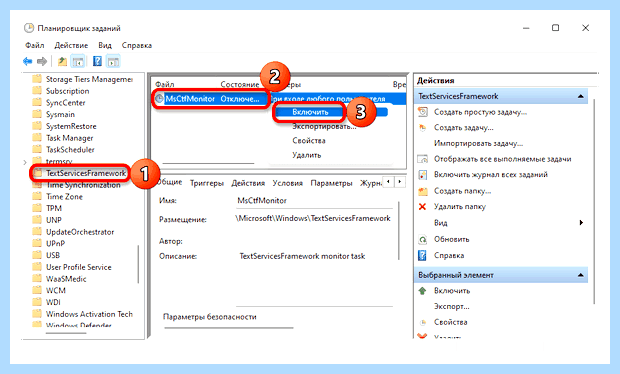The width and height of the screenshot is (620, 374).
Task: Click the Включить журнал всех заданий icon
Action: point(423,175)
